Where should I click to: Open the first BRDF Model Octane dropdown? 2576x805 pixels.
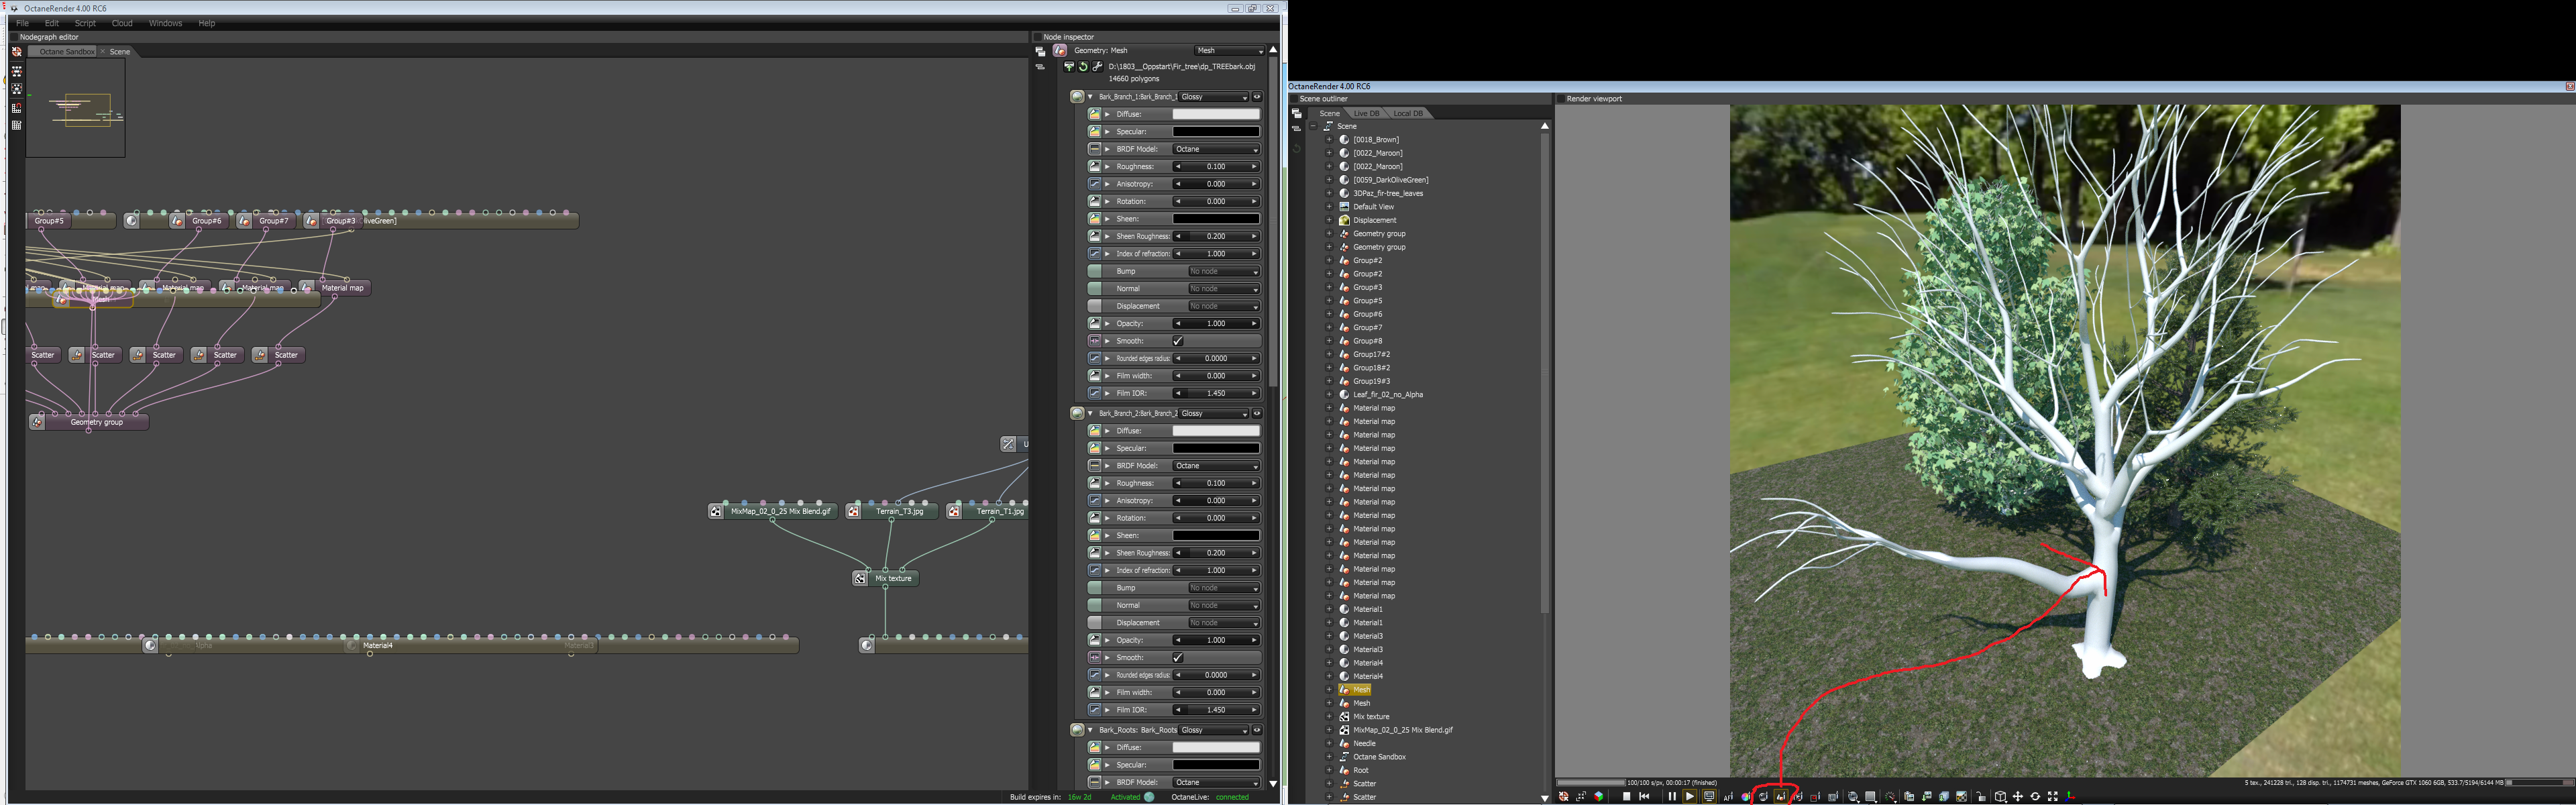click(1215, 149)
